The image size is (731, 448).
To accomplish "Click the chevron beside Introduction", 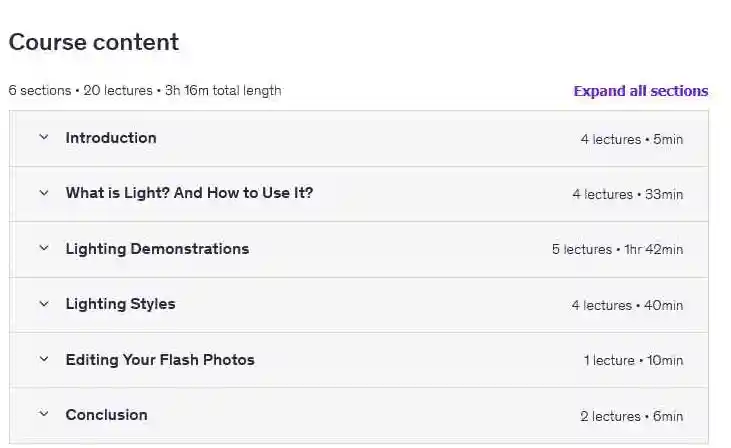I will point(43,138).
